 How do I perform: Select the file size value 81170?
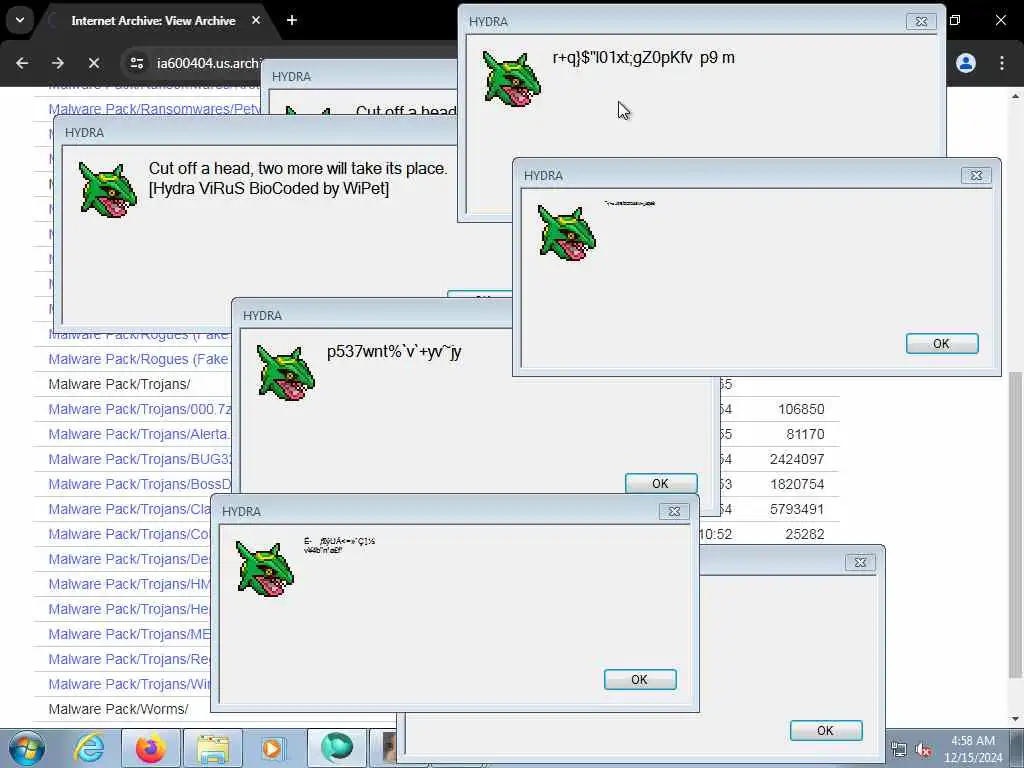pos(805,434)
